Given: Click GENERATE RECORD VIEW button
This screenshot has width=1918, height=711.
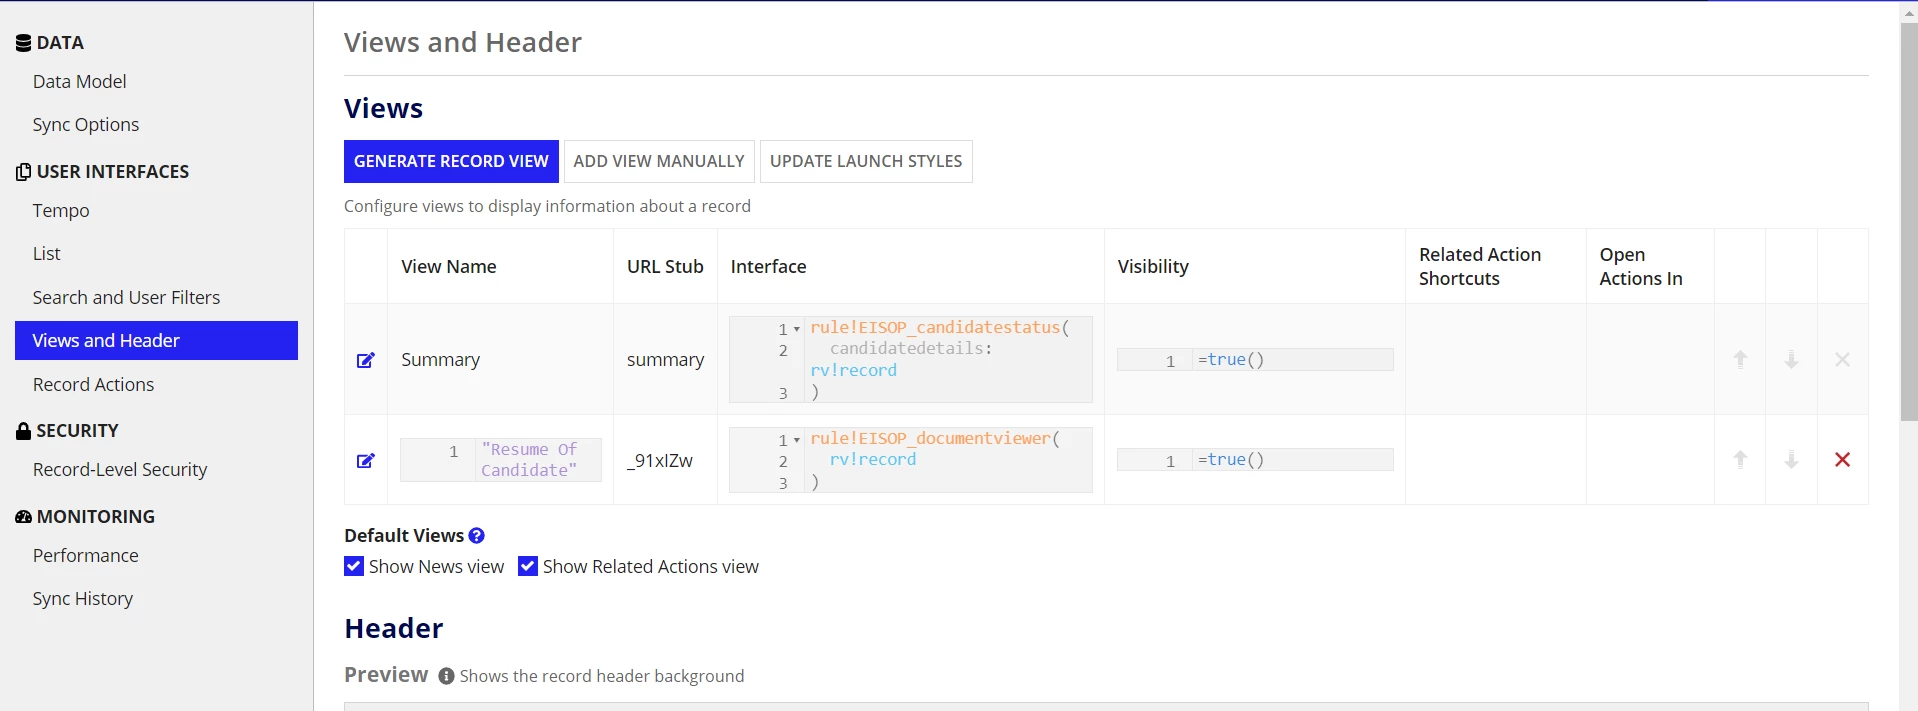Looking at the screenshot, I should tap(451, 161).
